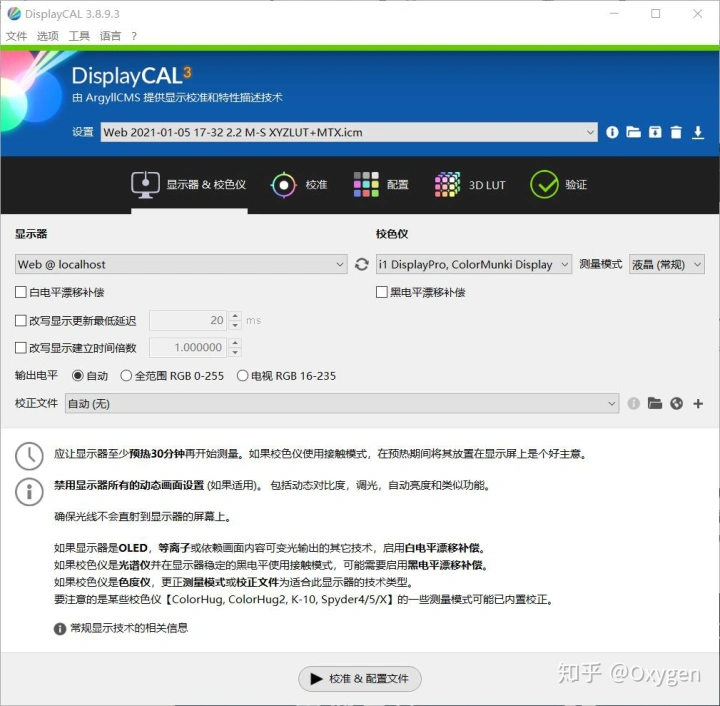Viewport: 720px width, 706px height.
Task: Click the DisplayCAL app logo icon
Action: (14, 14)
